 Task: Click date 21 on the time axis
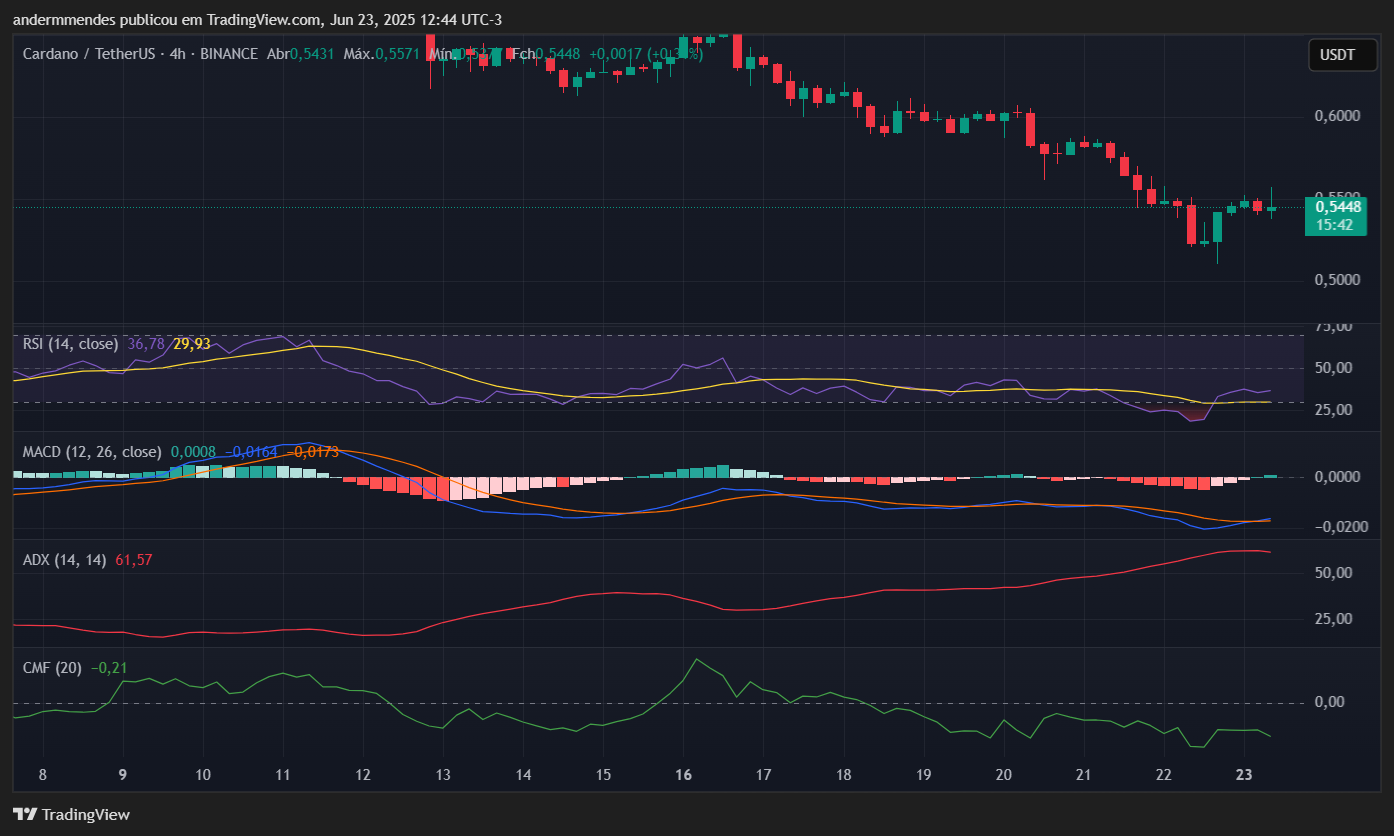click(1083, 775)
